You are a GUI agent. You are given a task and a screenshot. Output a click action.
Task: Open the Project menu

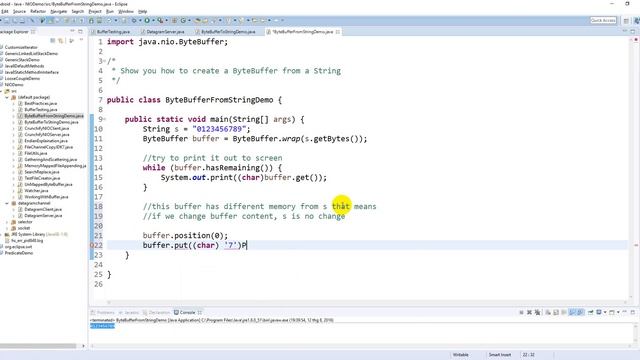95,11
